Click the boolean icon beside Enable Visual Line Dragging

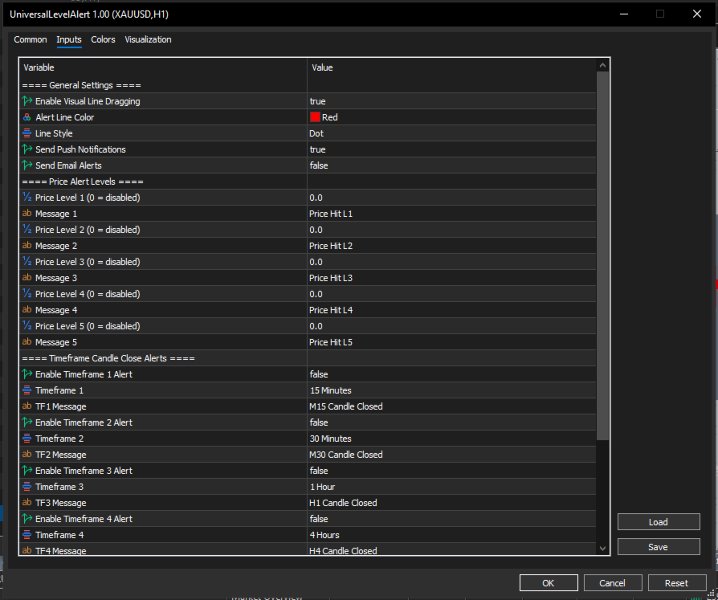27,101
